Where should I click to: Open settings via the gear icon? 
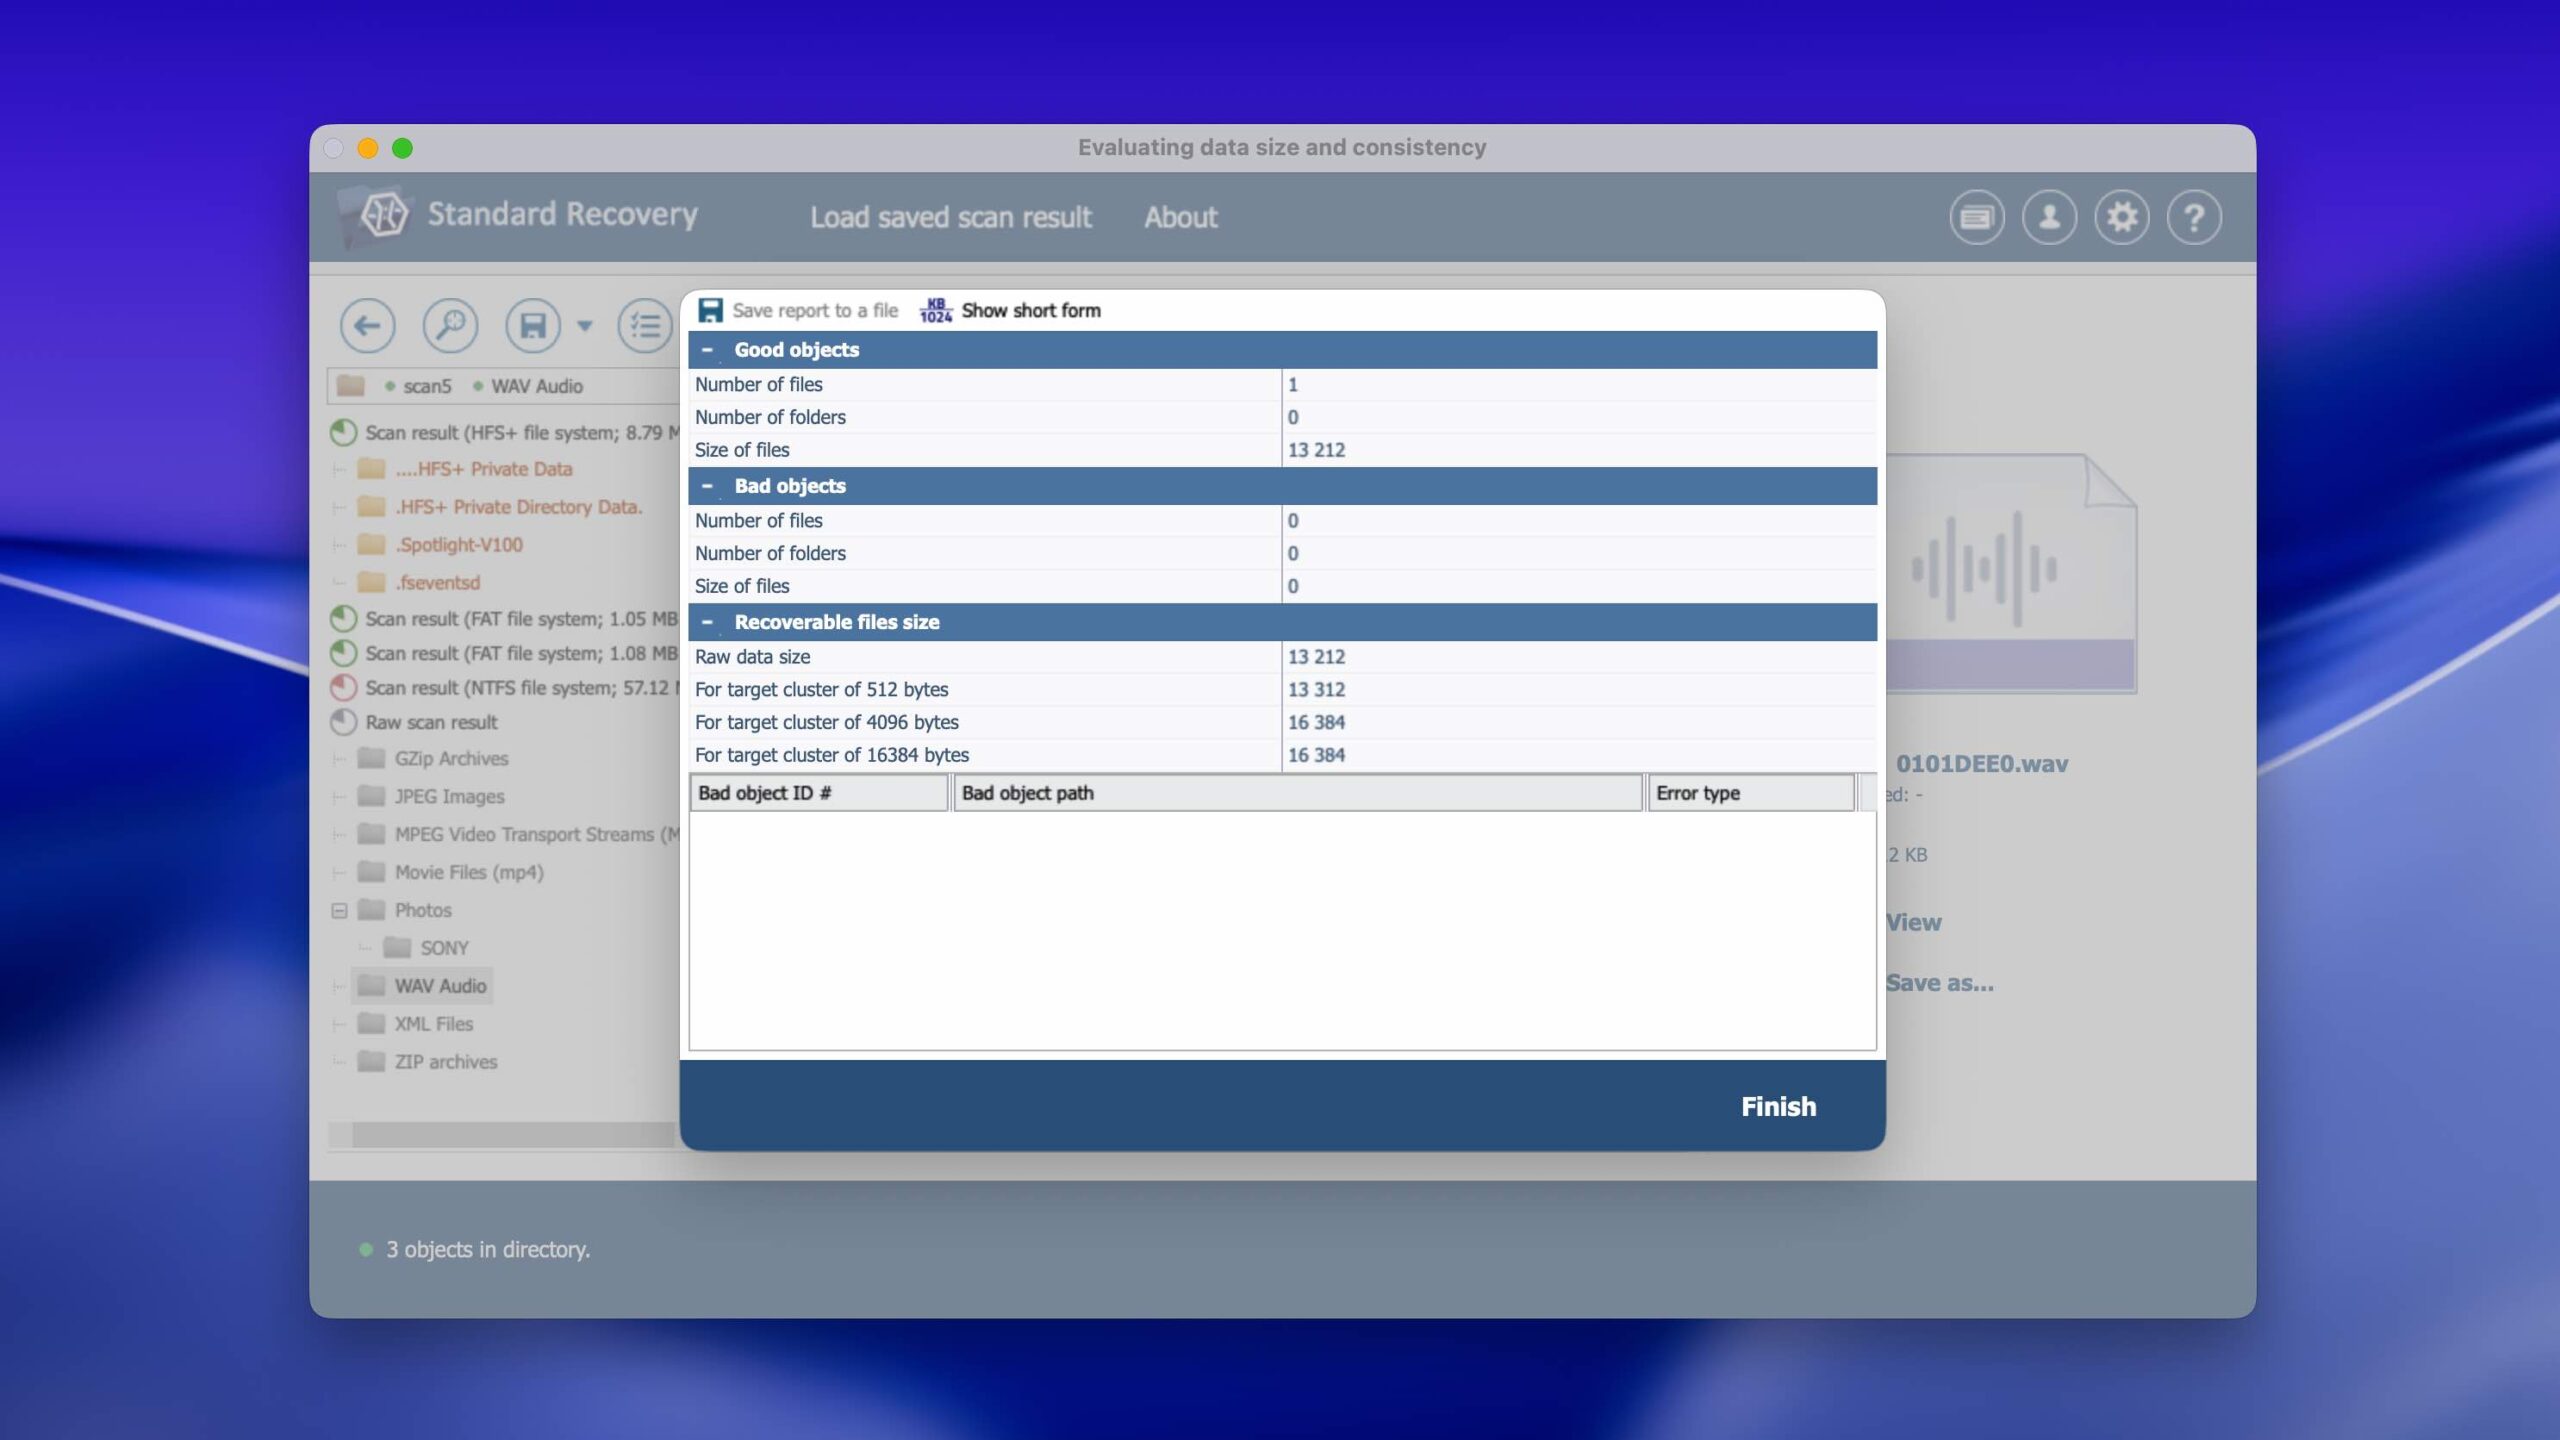pyautogui.click(x=2121, y=217)
